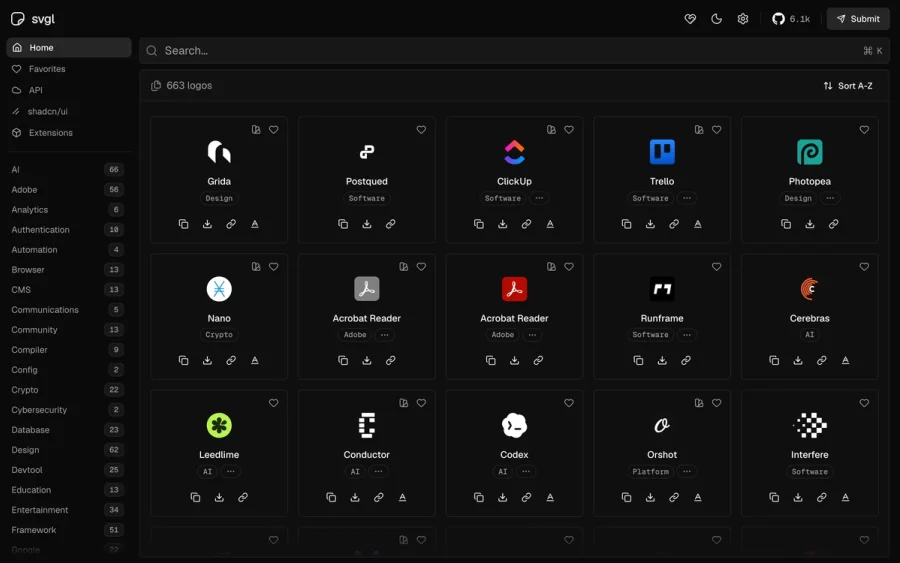Copy the Interfere logo SVG
The height and width of the screenshot is (563, 900).
[774, 497]
